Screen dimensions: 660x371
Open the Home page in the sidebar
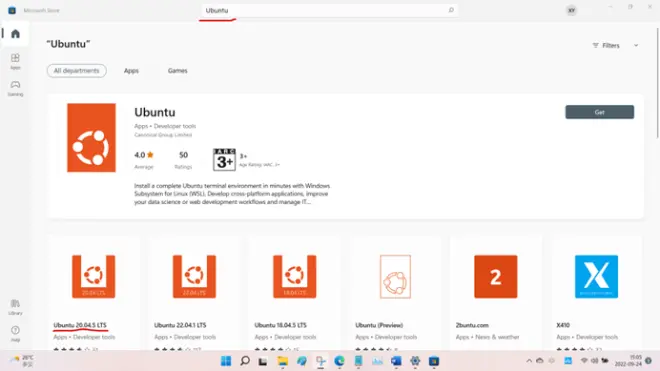point(15,34)
